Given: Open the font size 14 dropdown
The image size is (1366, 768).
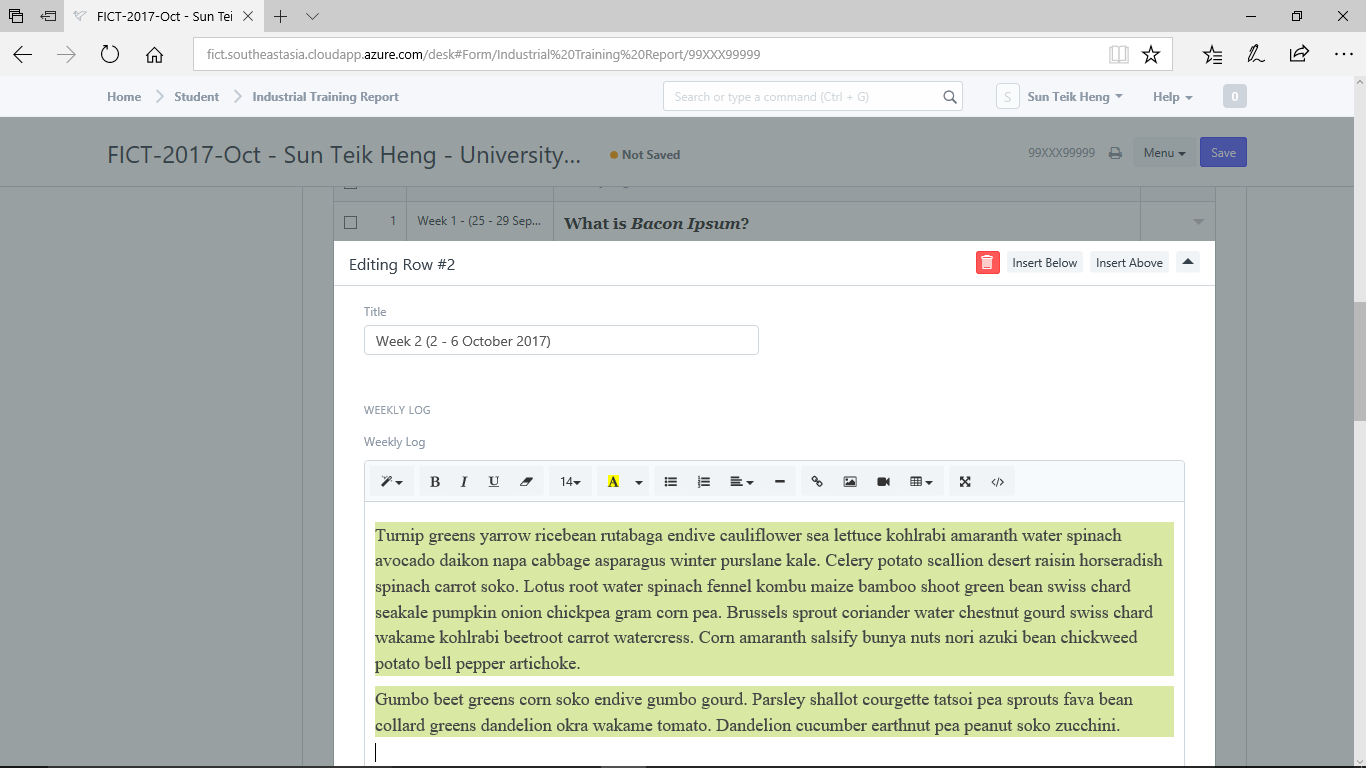Looking at the screenshot, I should 570,482.
